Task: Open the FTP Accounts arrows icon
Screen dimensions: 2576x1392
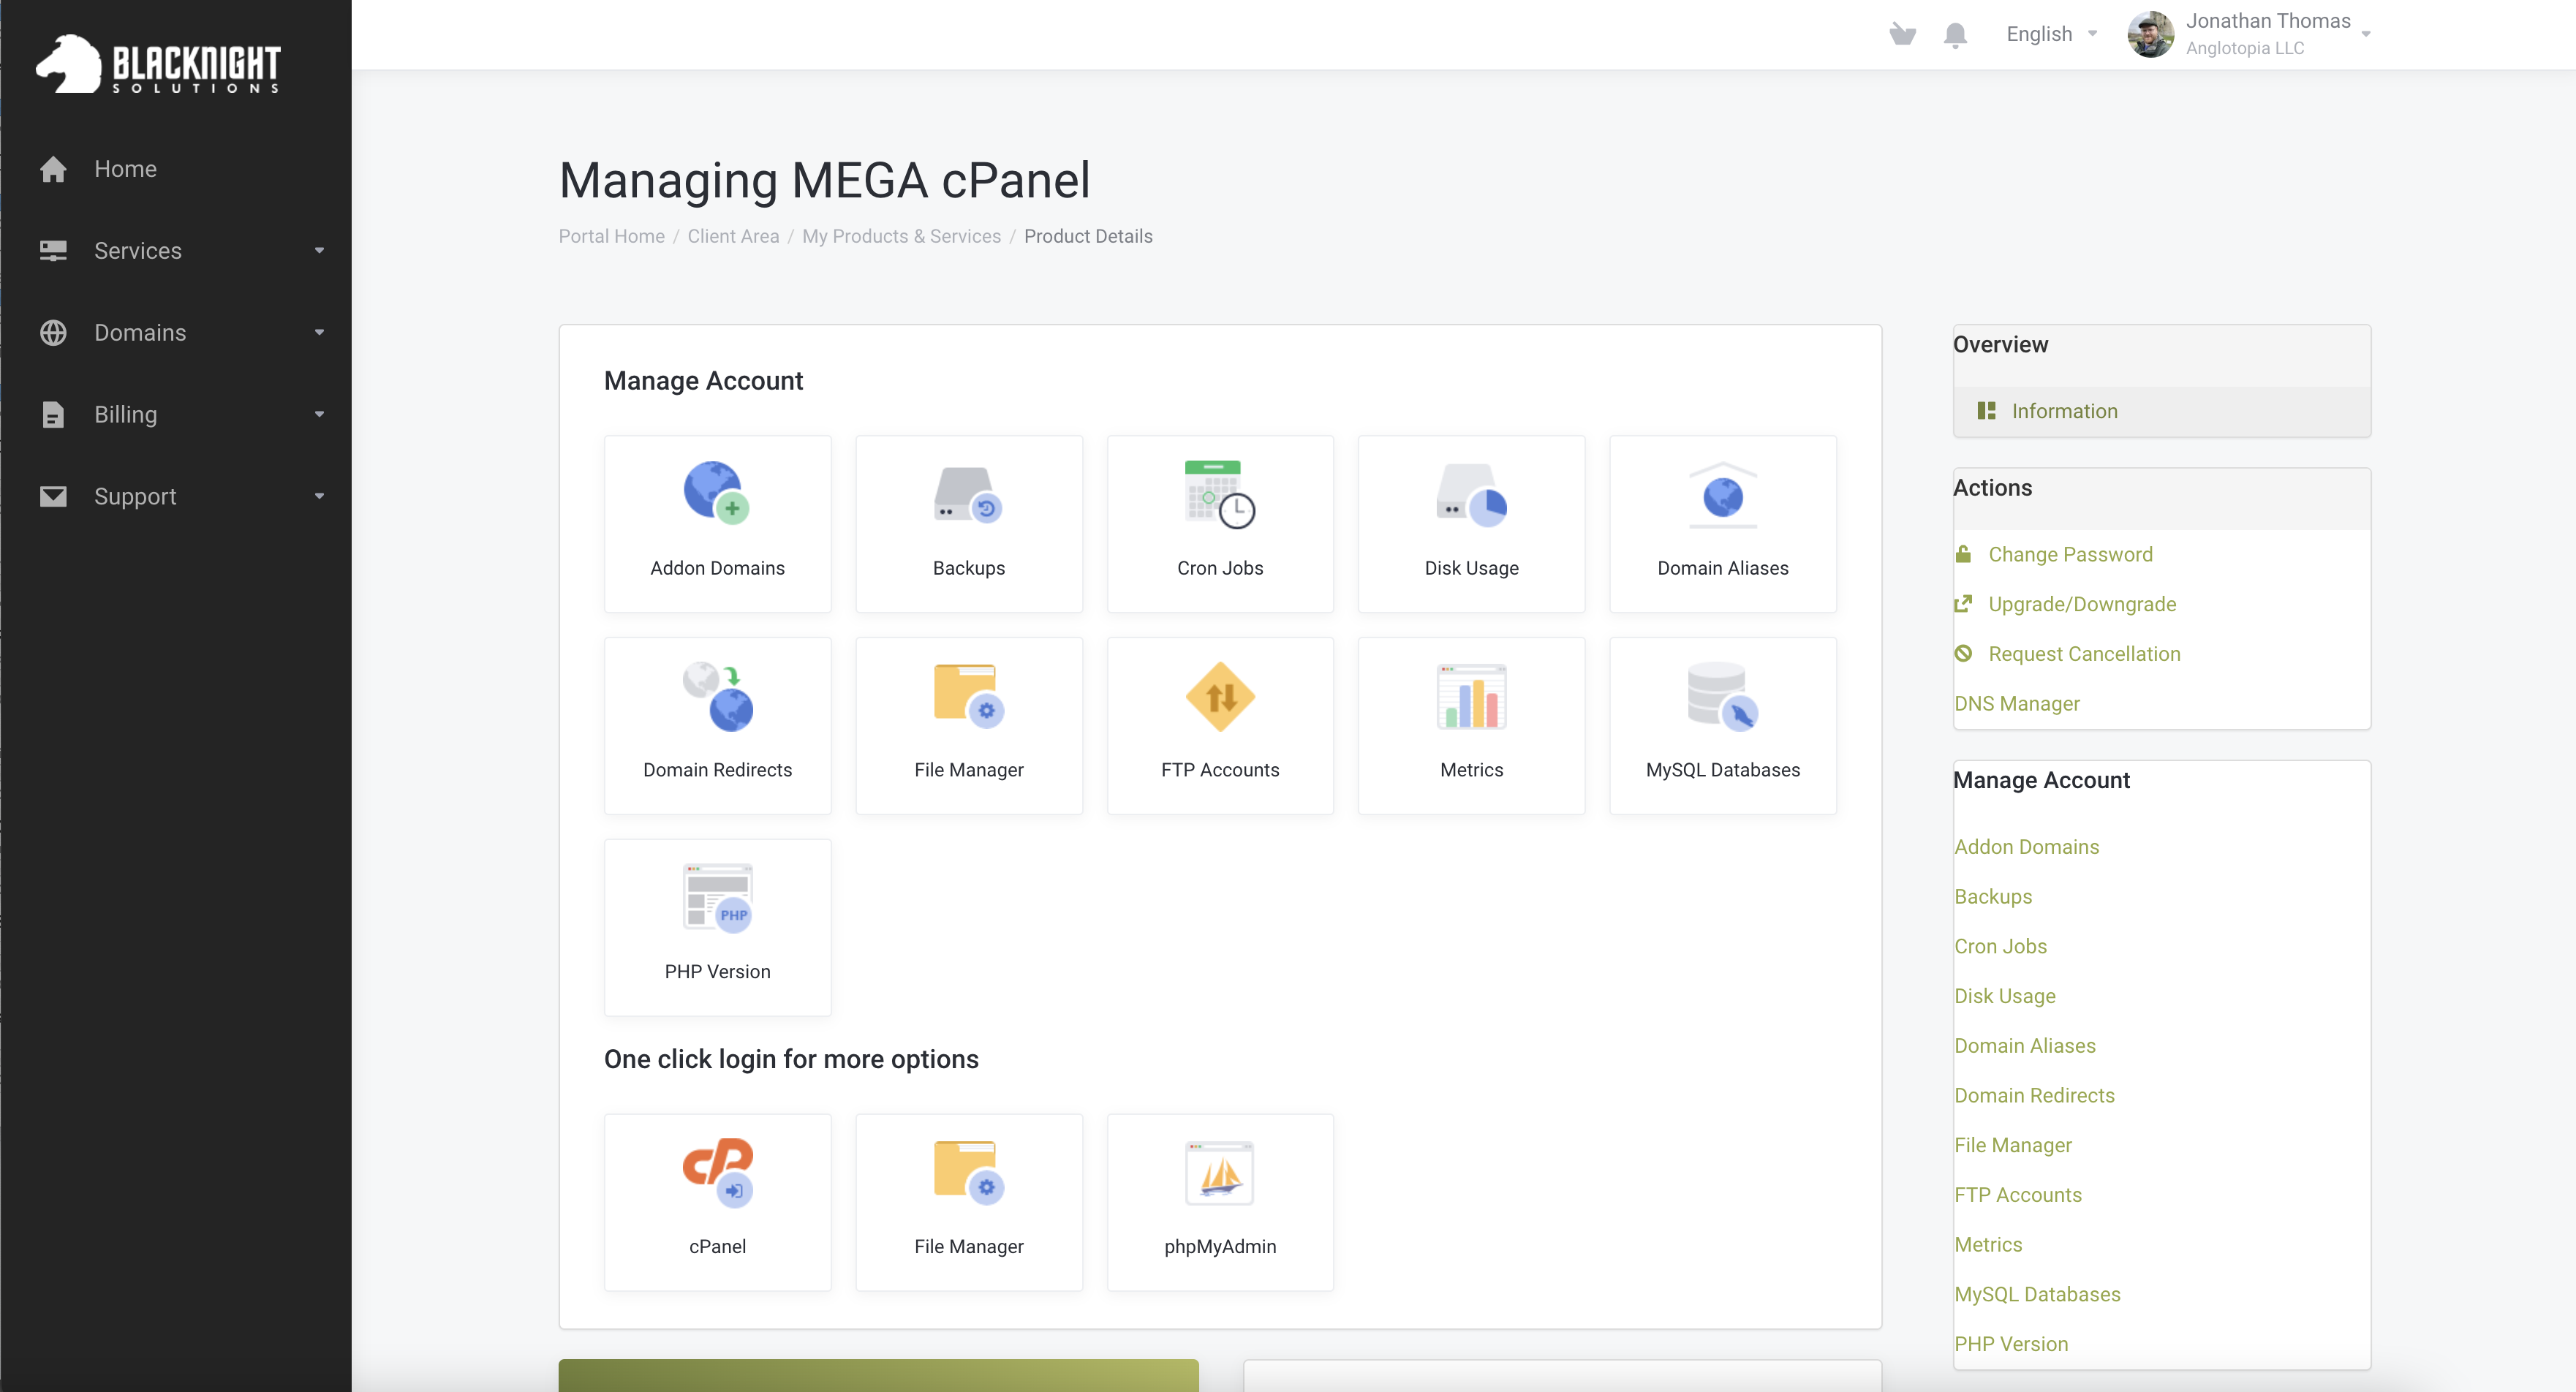Action: pyautogui.click(x=1219, y=696)
